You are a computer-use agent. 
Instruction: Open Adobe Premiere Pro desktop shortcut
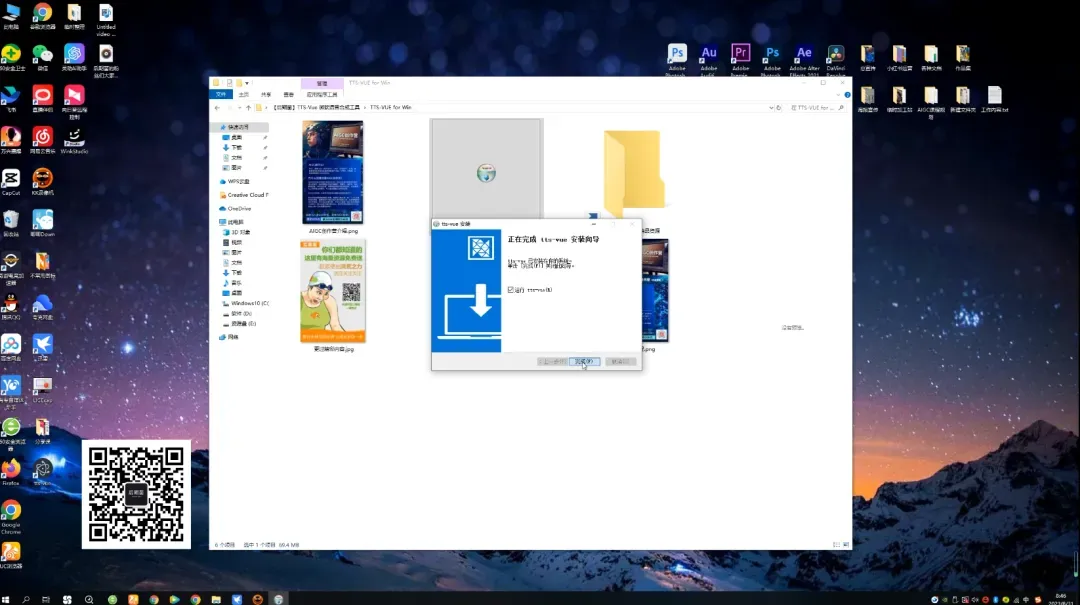pos(740,54)
